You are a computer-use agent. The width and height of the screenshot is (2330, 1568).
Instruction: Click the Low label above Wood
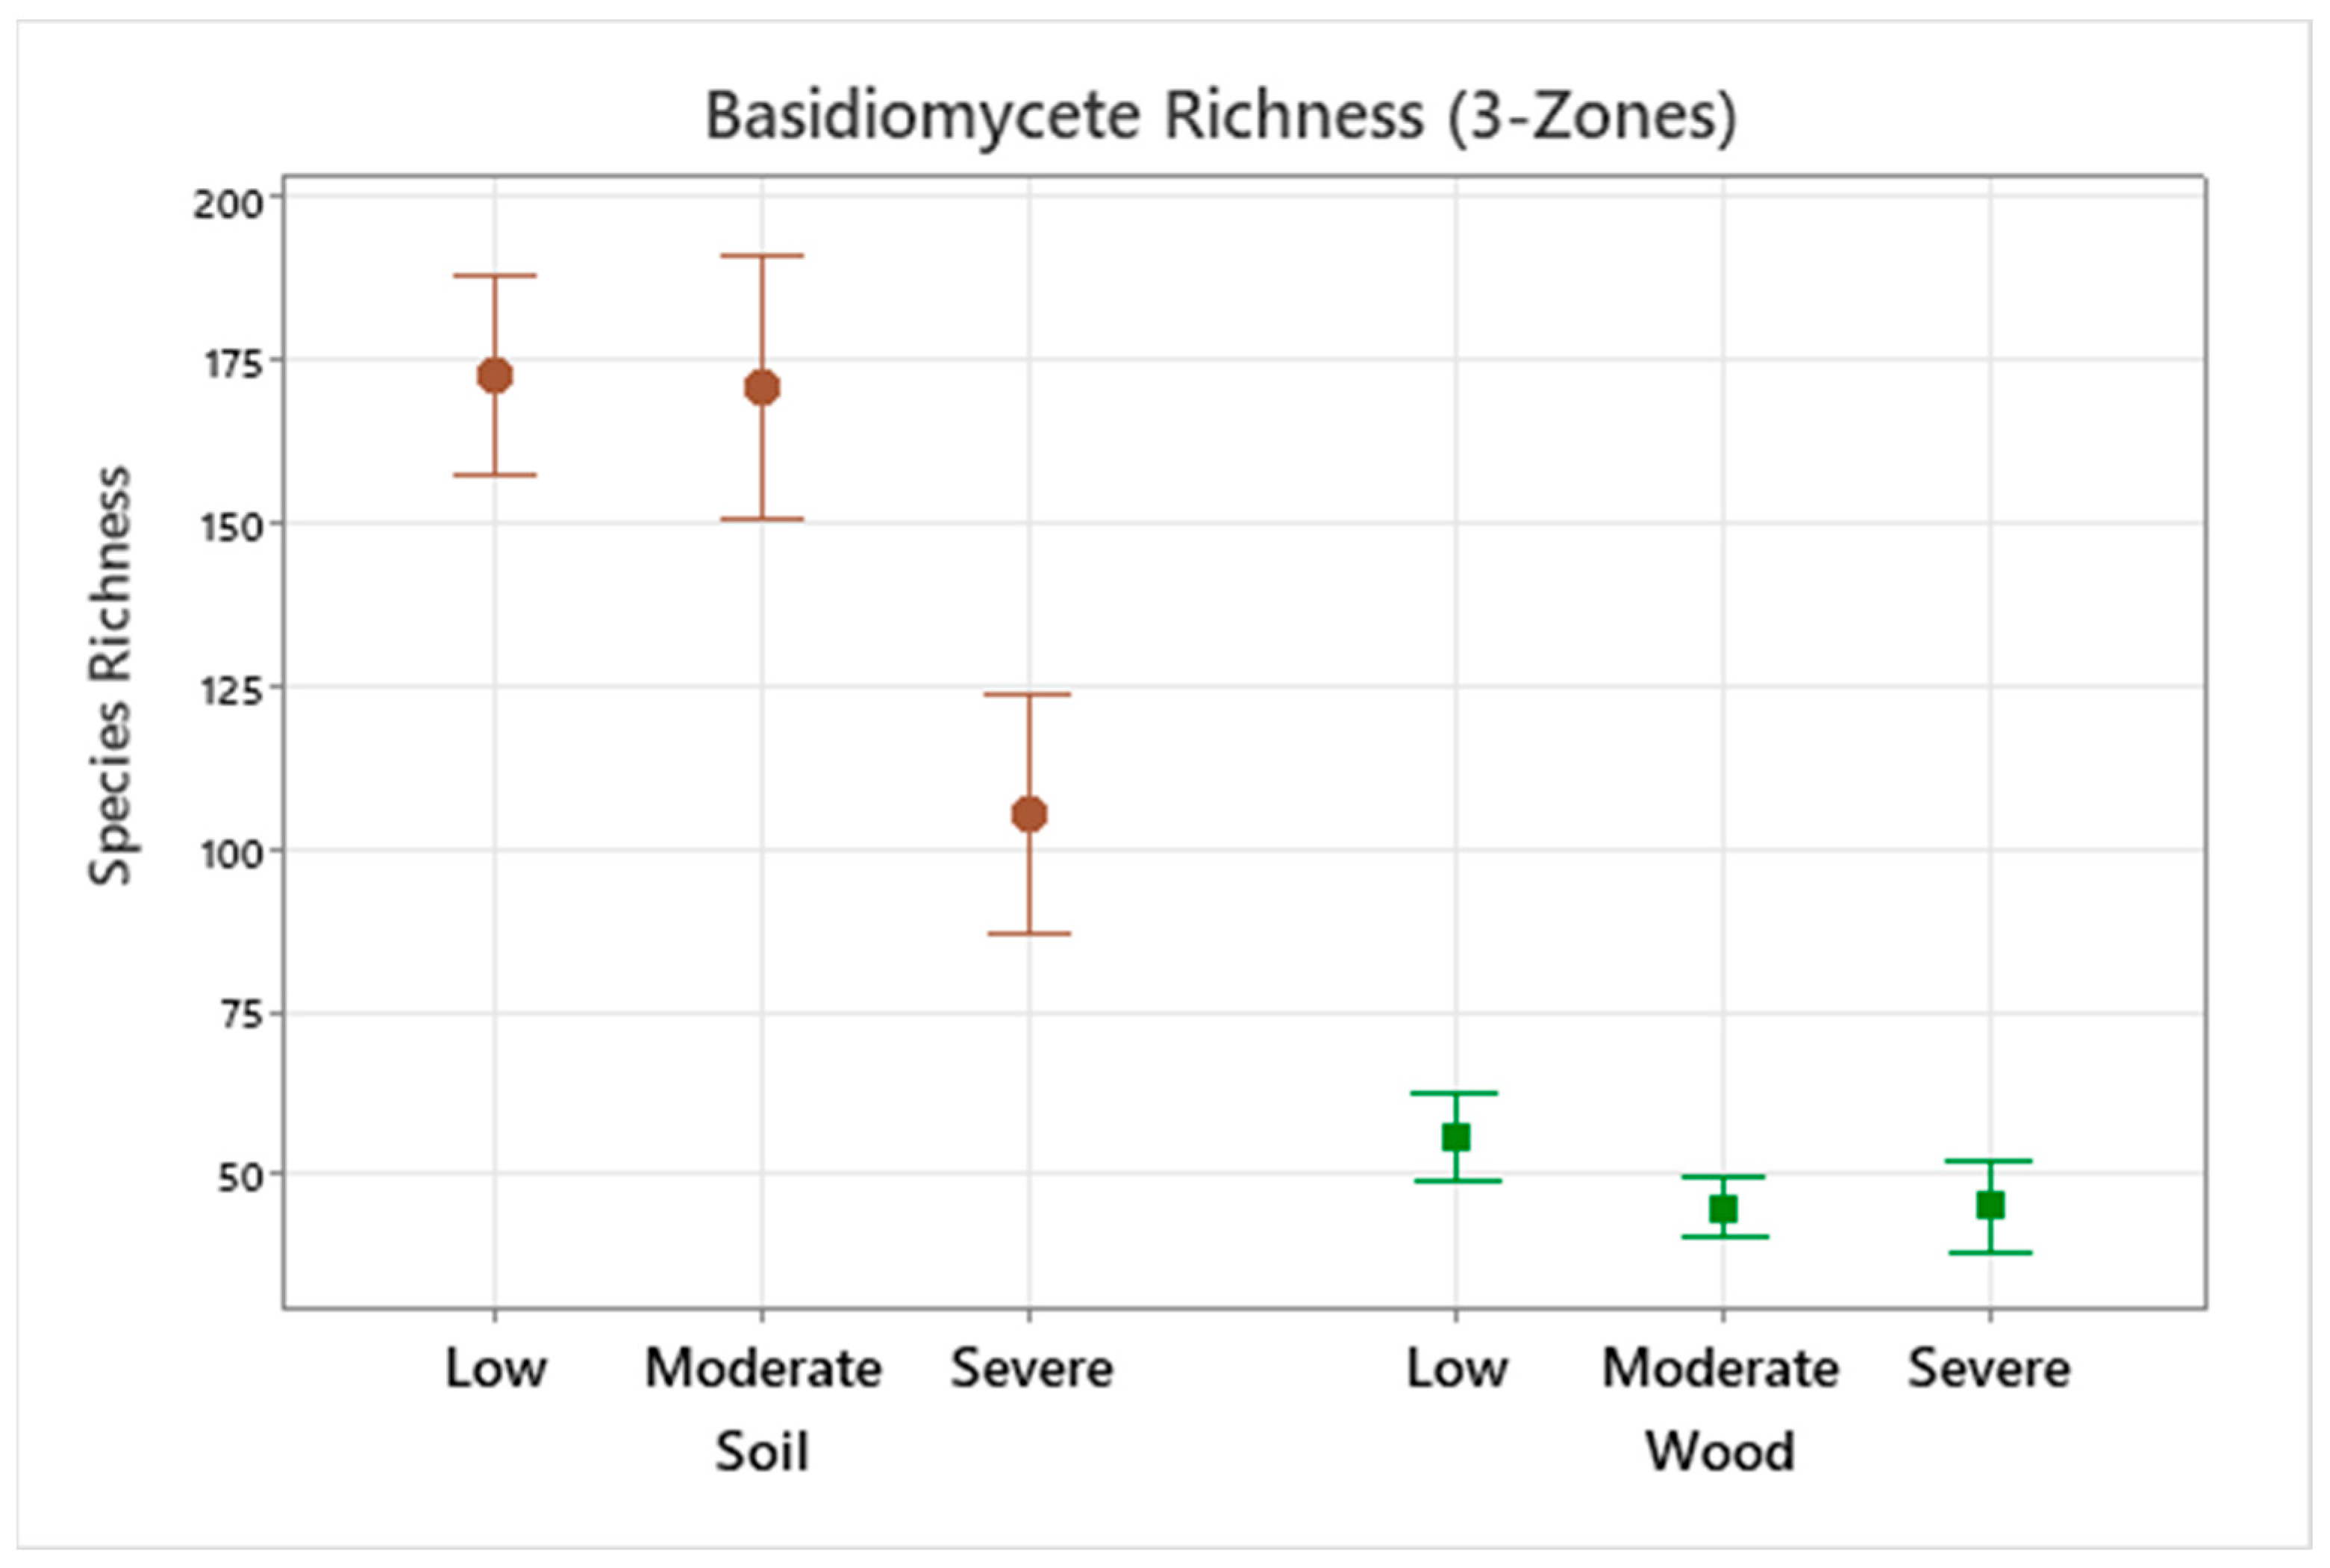click(1456, 1368)
